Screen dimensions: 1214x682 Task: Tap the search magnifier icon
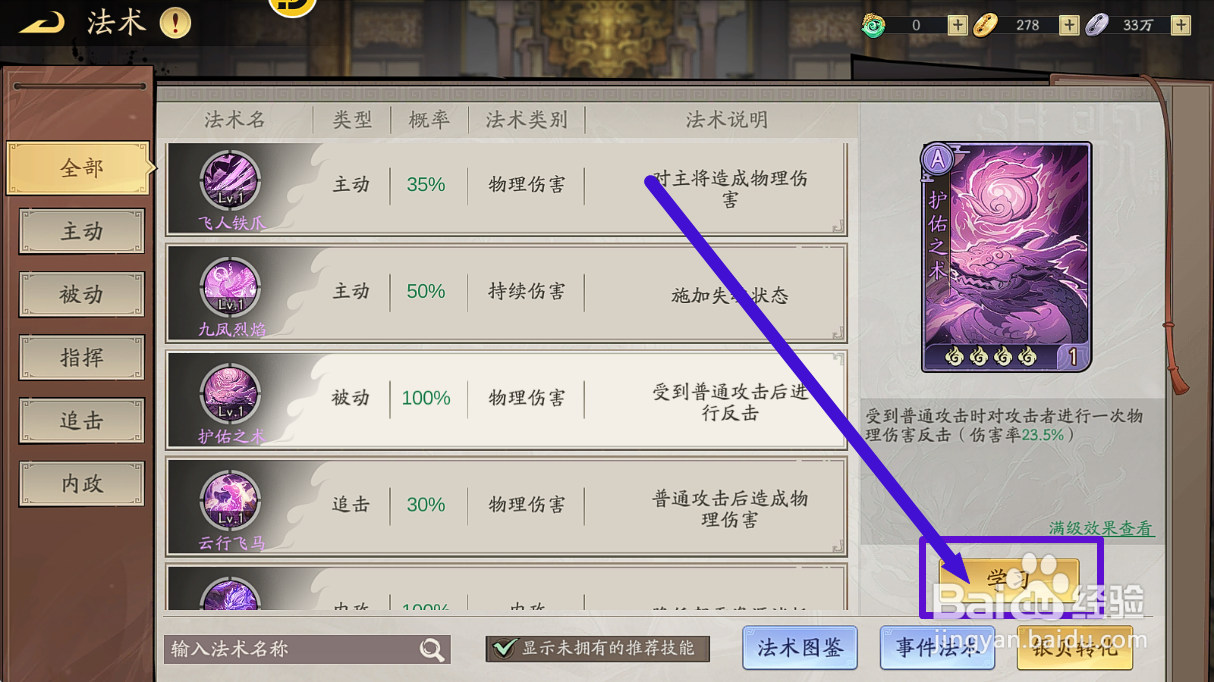tap(432, 650)
